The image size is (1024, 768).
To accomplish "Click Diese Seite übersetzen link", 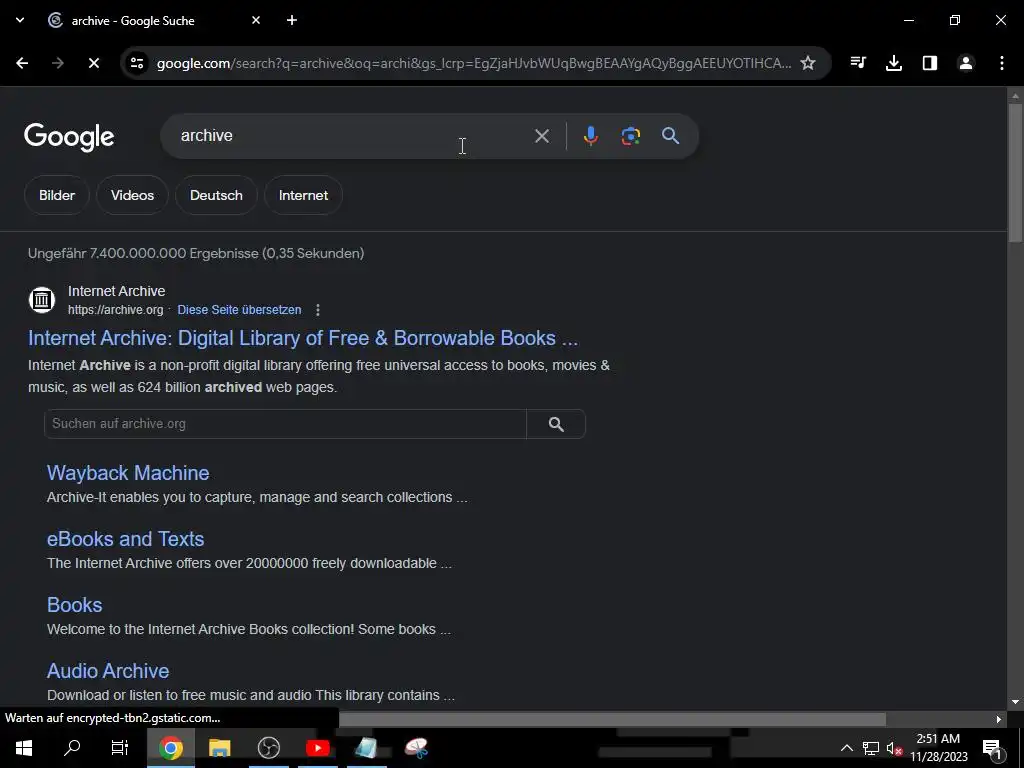I will [240, 310].
